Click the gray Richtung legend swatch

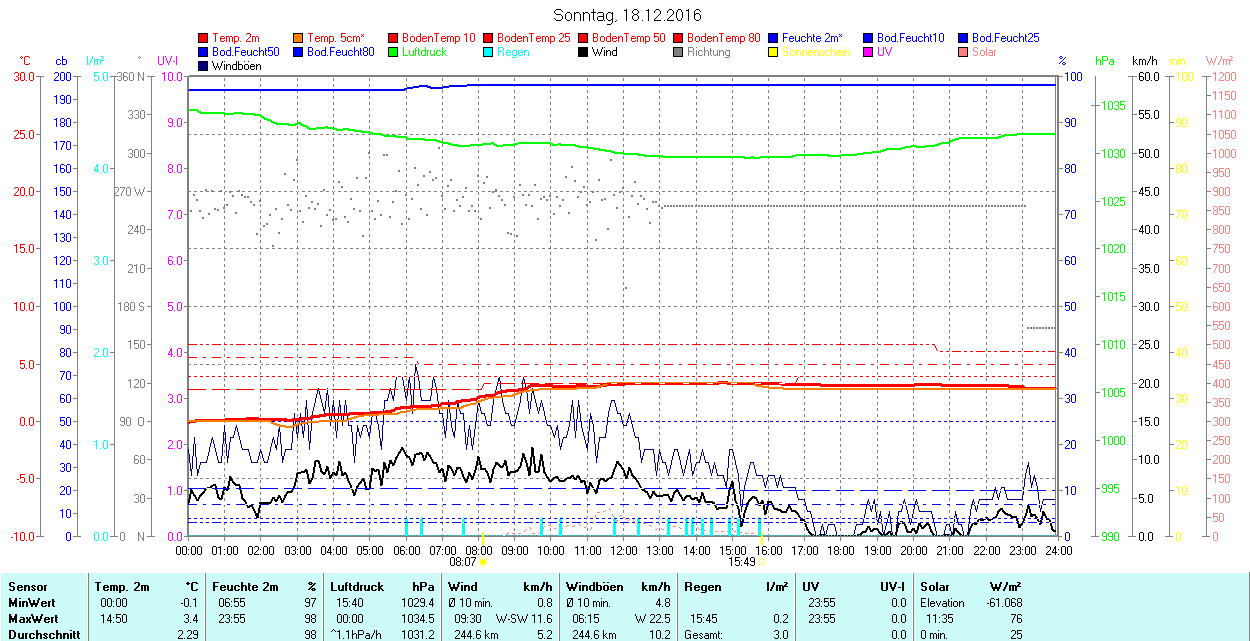[679, 52]
